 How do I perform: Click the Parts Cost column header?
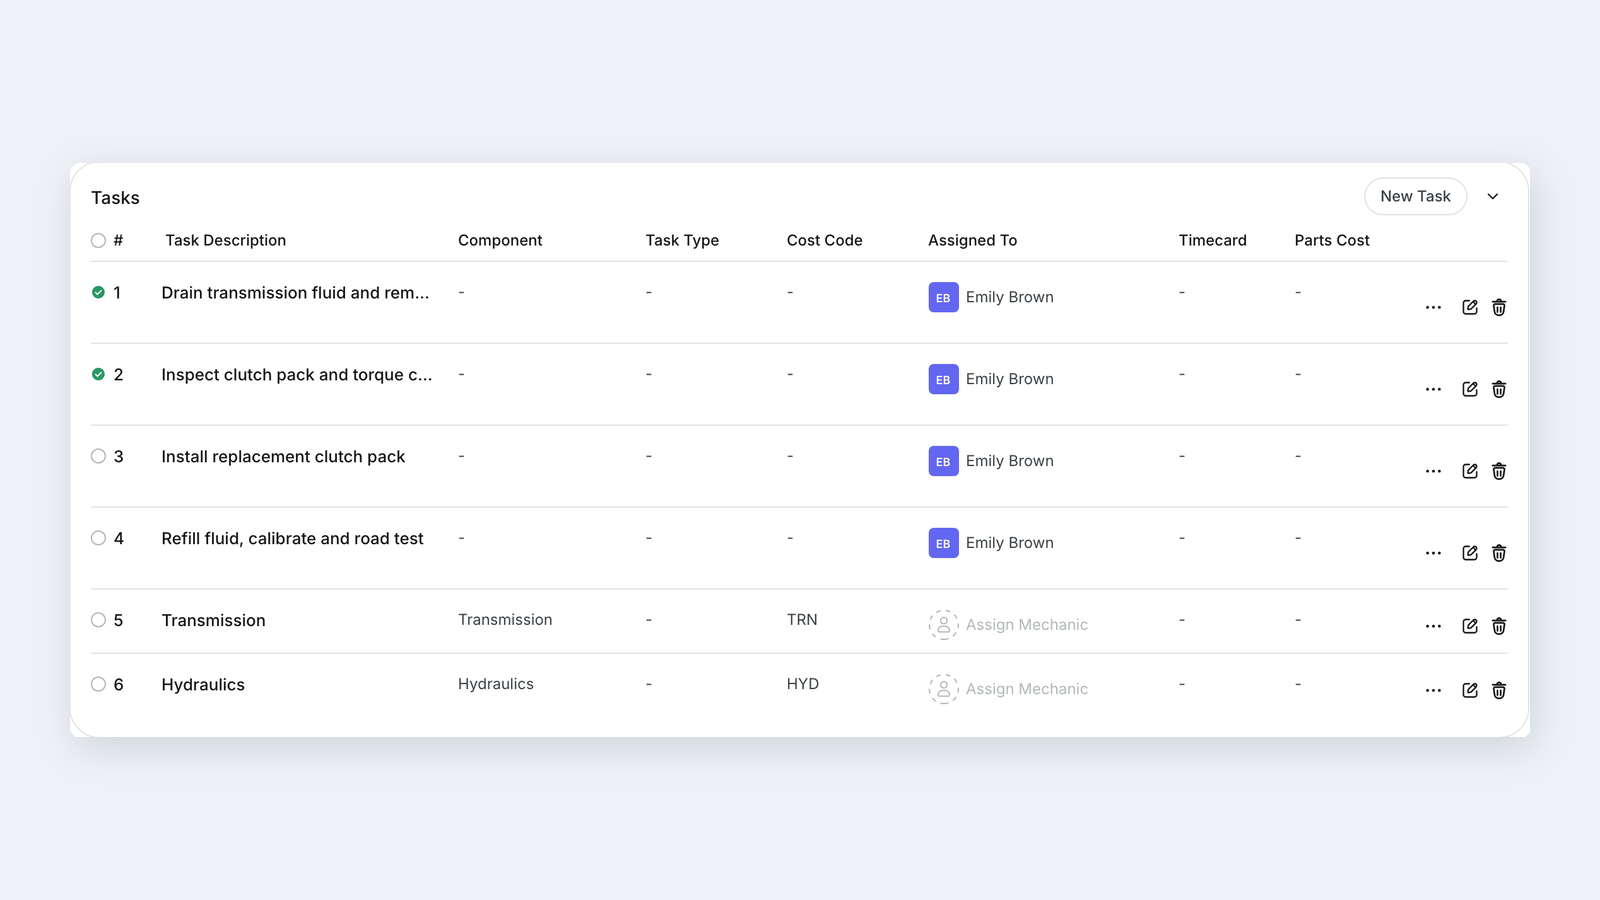point(1332,240)
